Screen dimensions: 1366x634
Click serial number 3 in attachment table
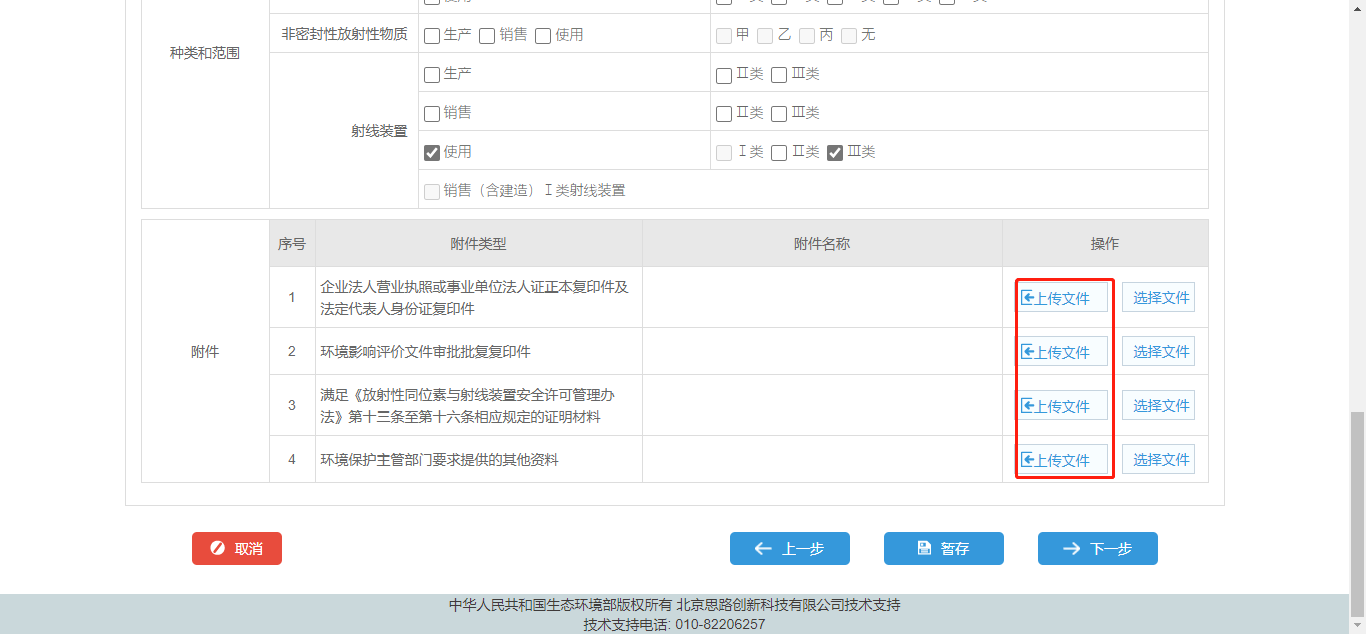(x=292, y=405)
